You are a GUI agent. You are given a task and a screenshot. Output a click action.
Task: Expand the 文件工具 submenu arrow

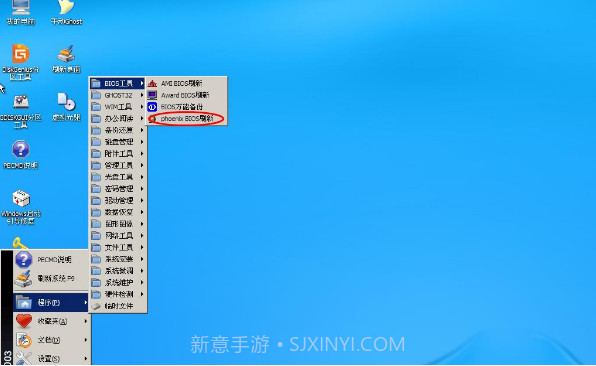tap(142, 247)
